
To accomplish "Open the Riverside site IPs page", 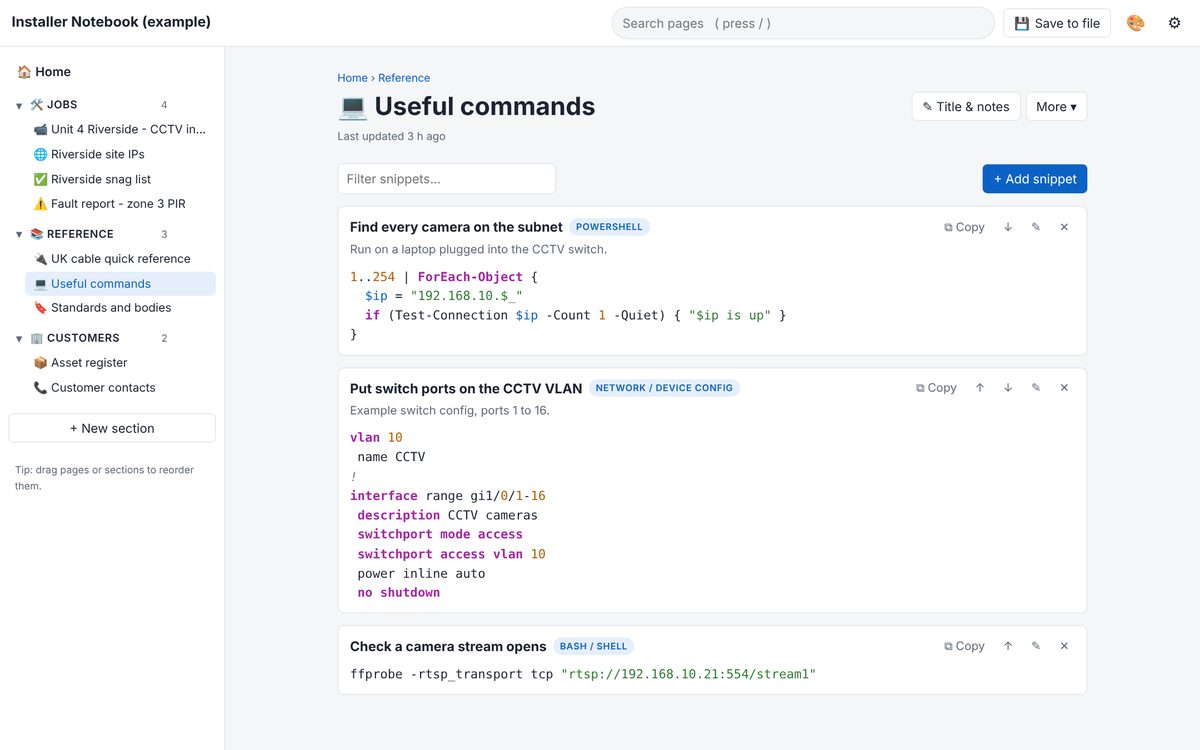I will coord(120,154).
